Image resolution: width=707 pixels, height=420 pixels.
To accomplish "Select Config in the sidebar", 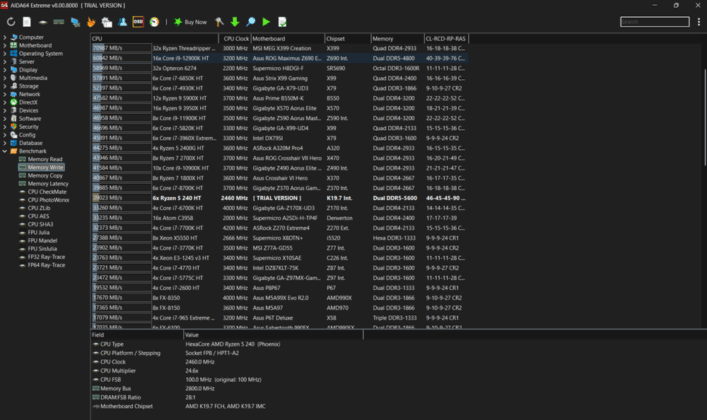I will [27, 135].
